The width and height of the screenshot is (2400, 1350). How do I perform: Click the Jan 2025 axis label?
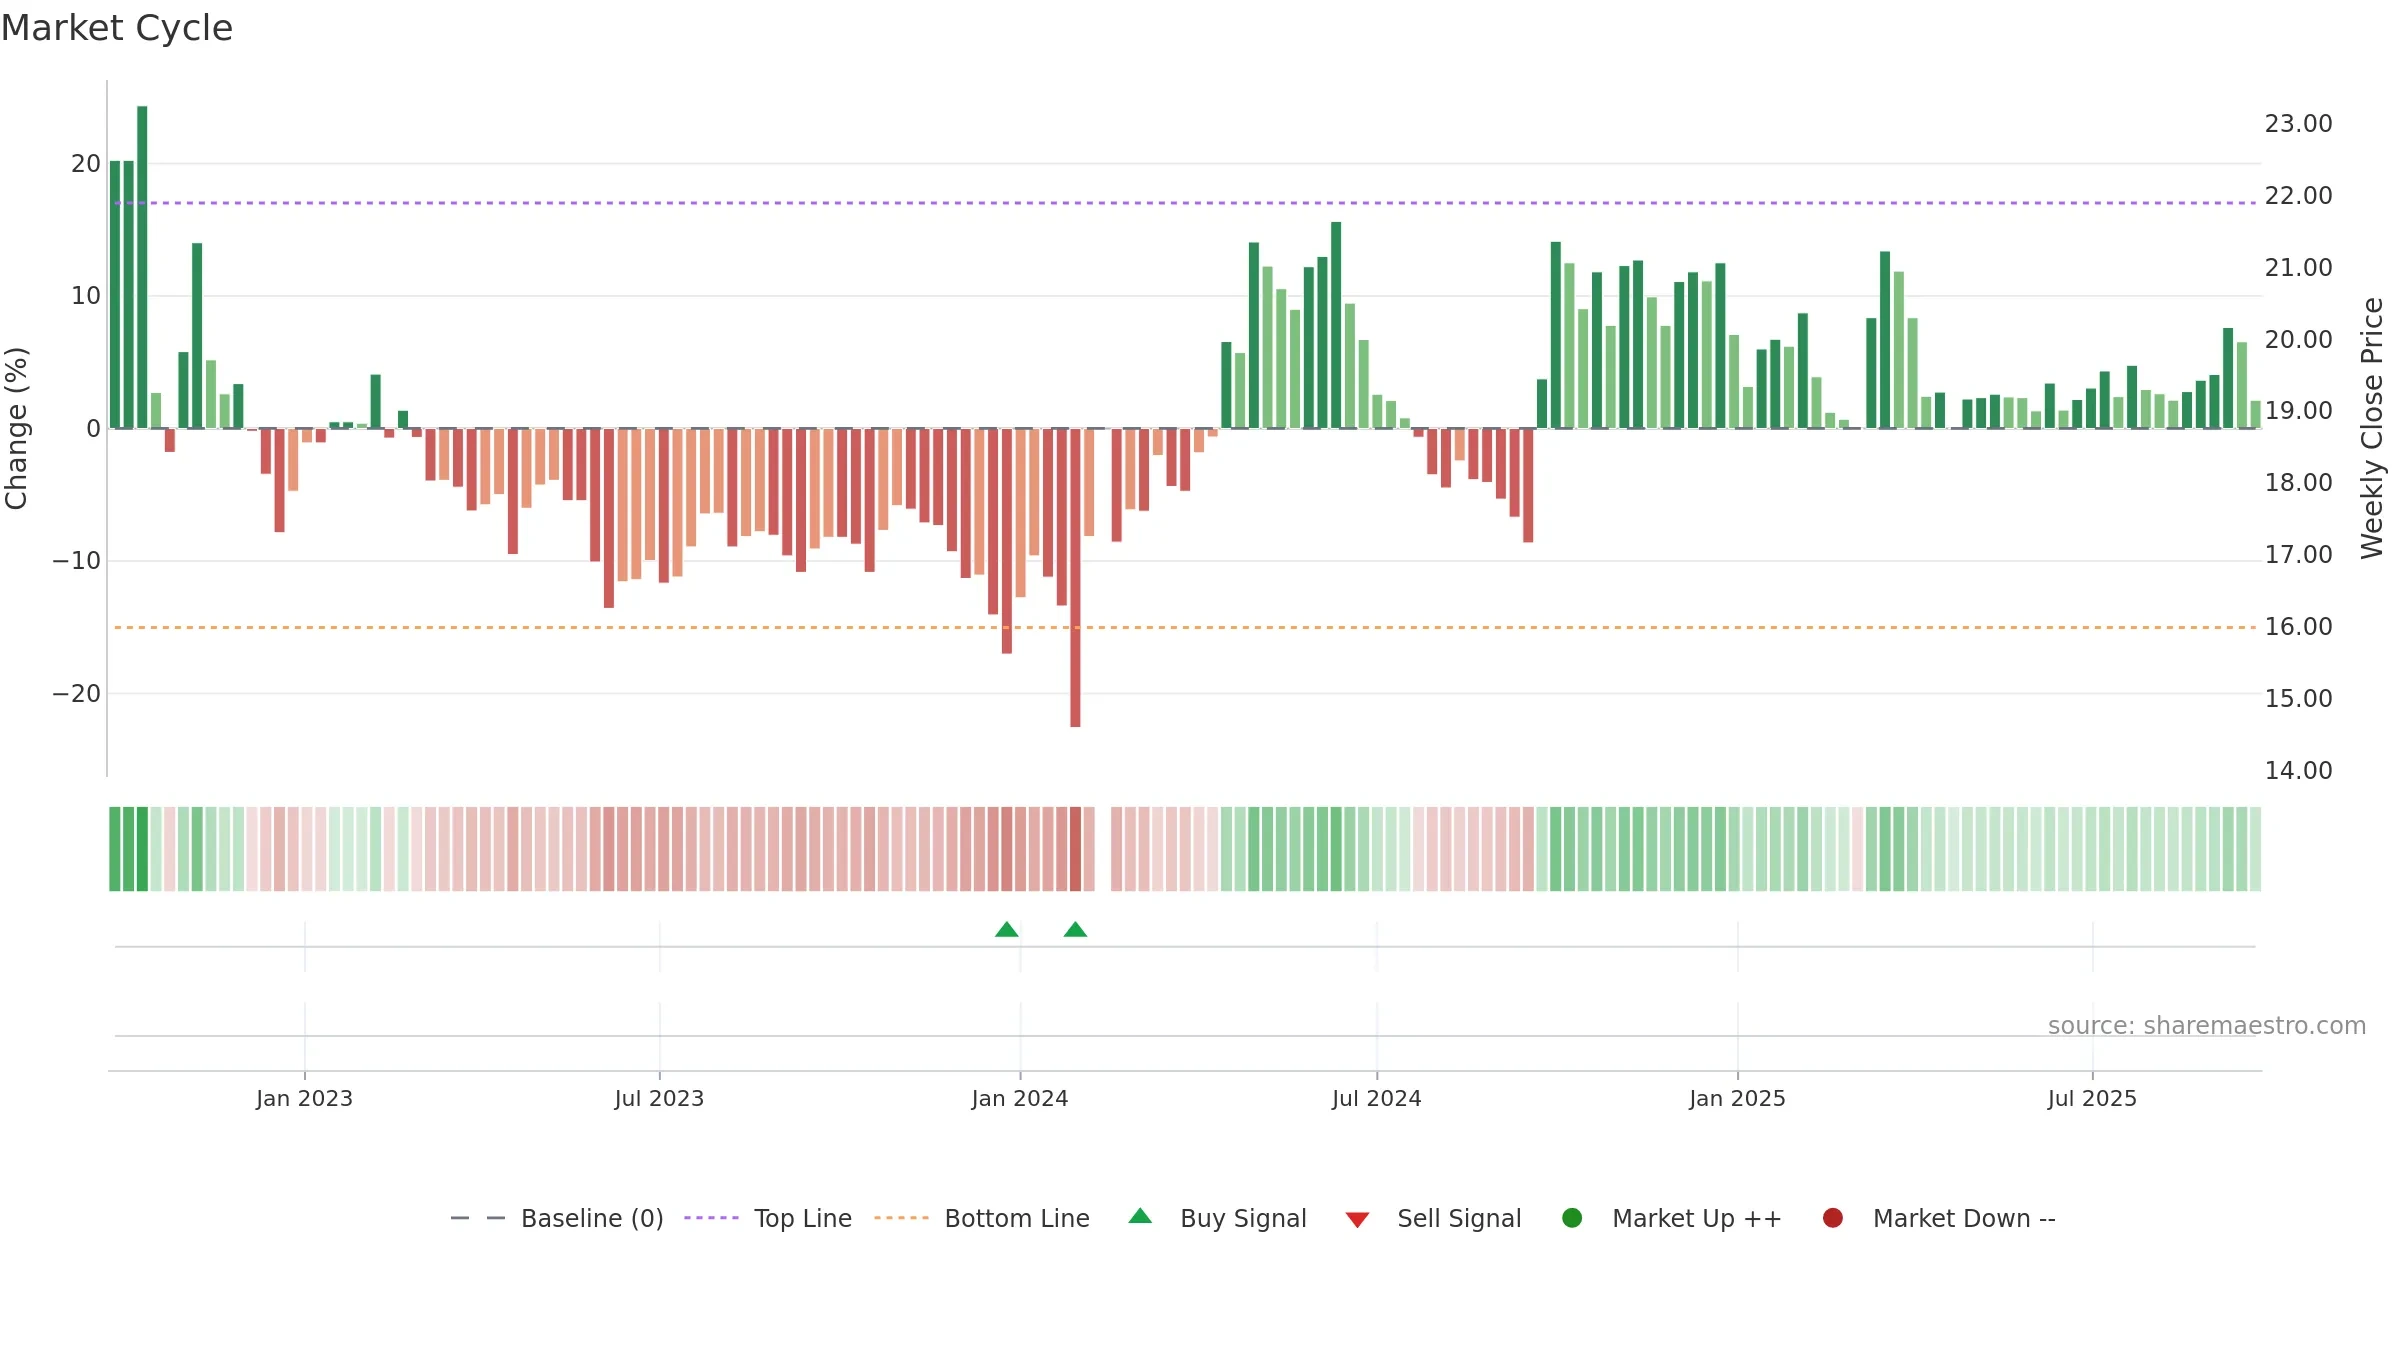coord(1737,1098)
